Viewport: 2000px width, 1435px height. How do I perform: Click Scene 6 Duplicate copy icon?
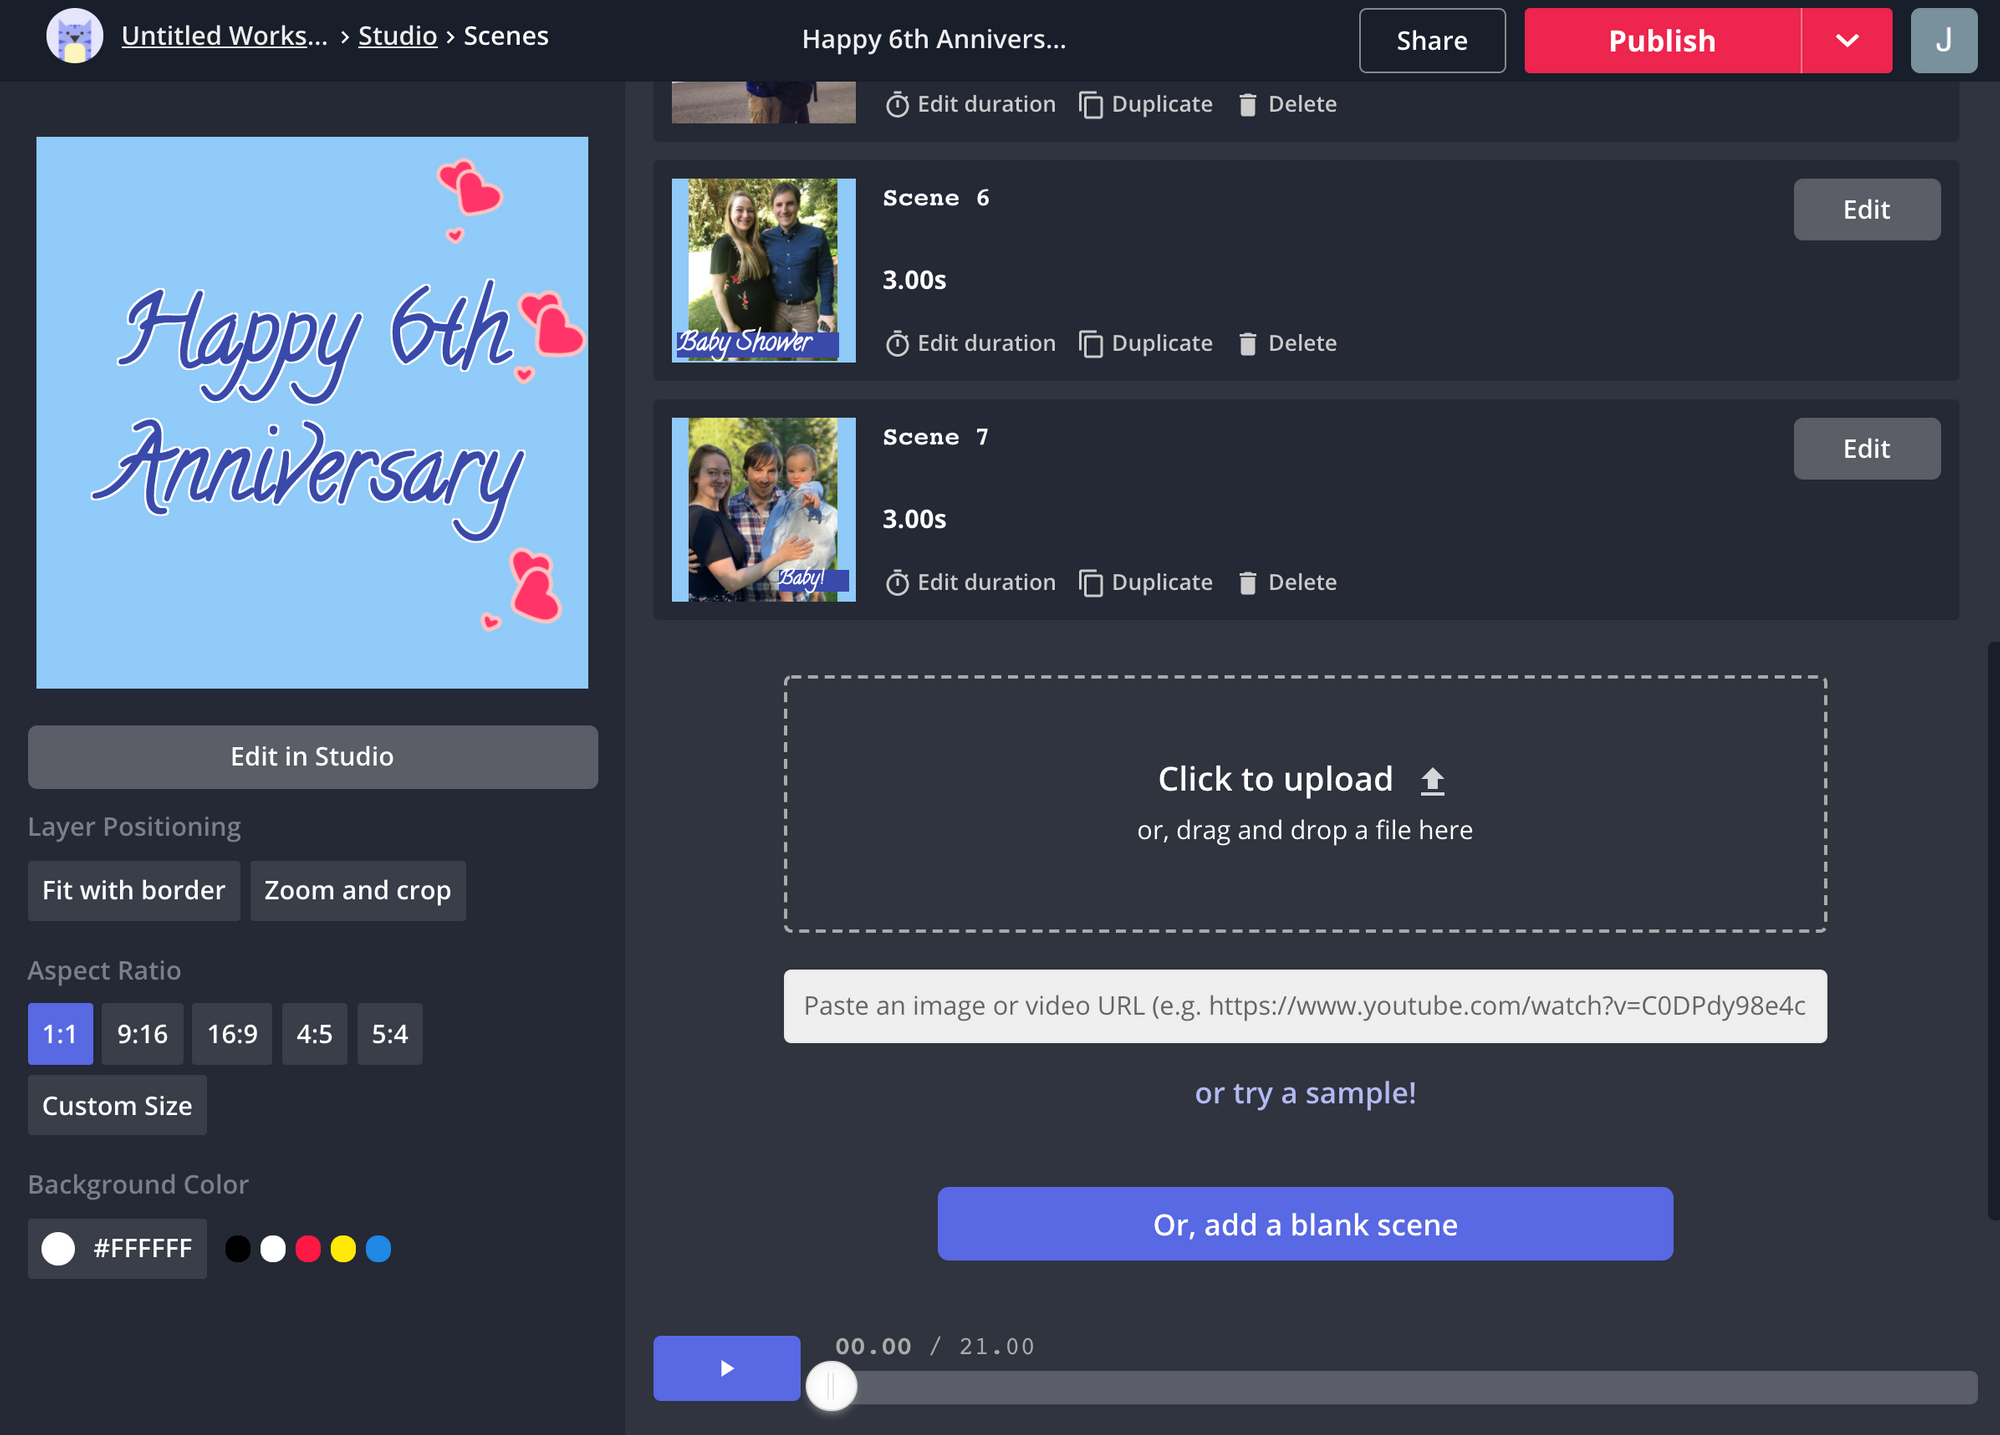tap(1091, 344)
